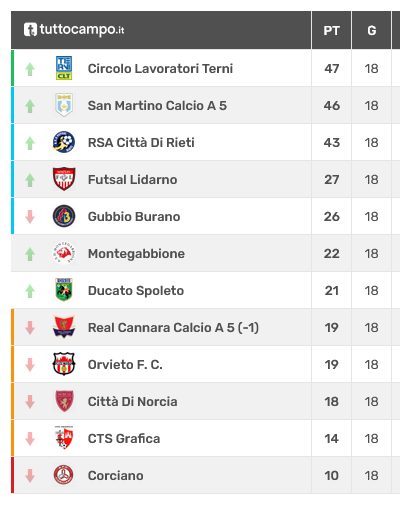Sort standings by PT column header
The width and height of the screenshot is (400, 508).
click(331, 30)
